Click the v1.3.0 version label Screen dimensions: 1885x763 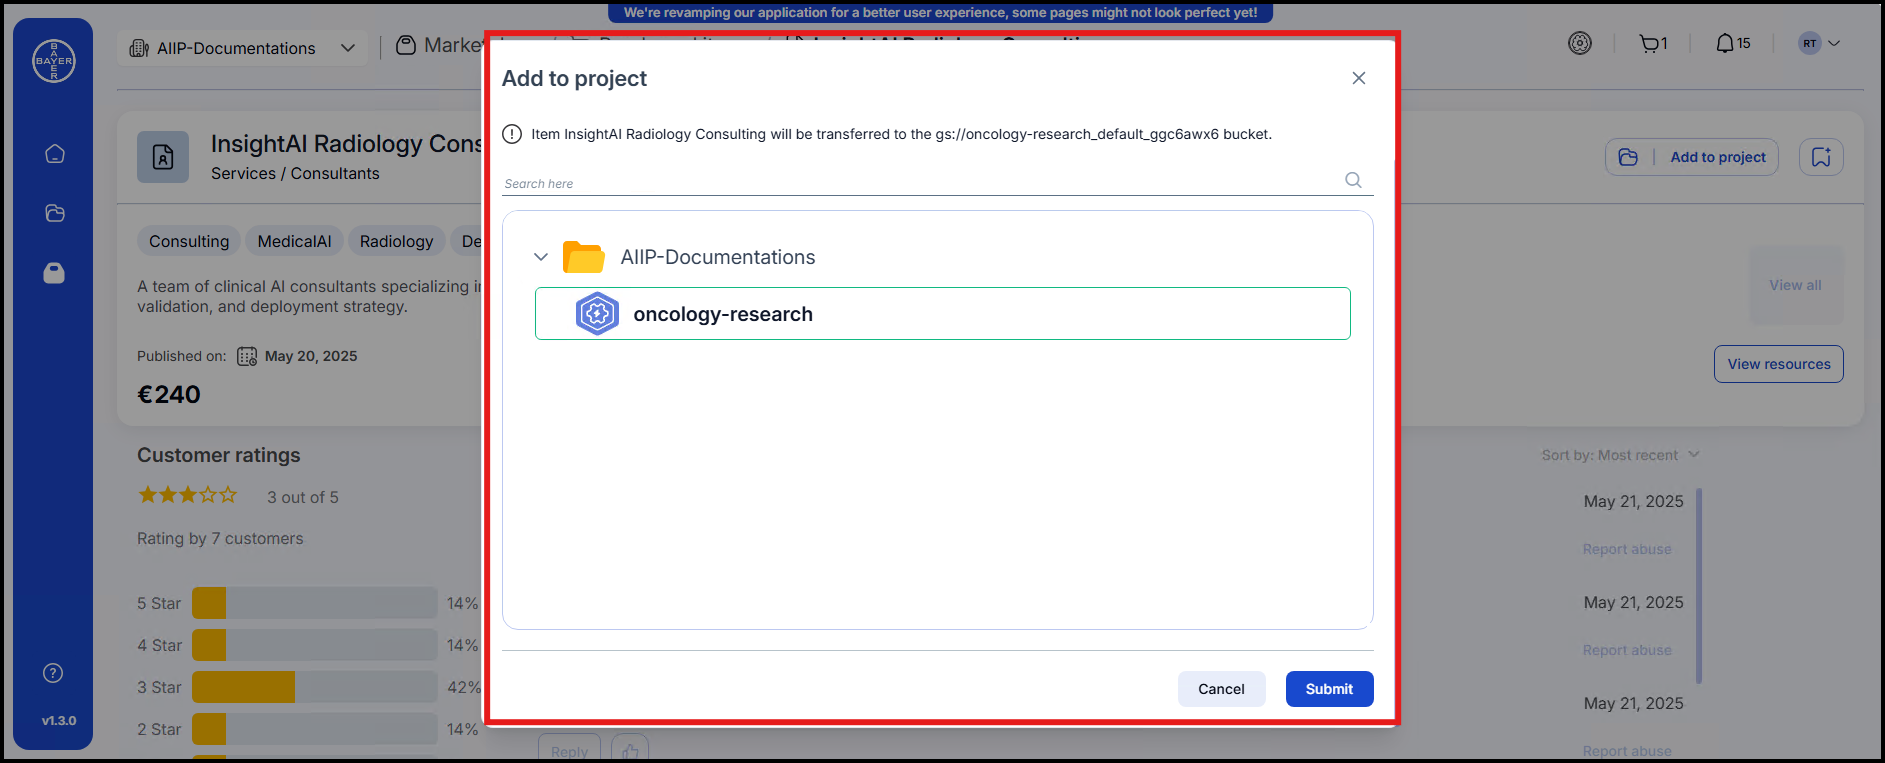(59, 720)
